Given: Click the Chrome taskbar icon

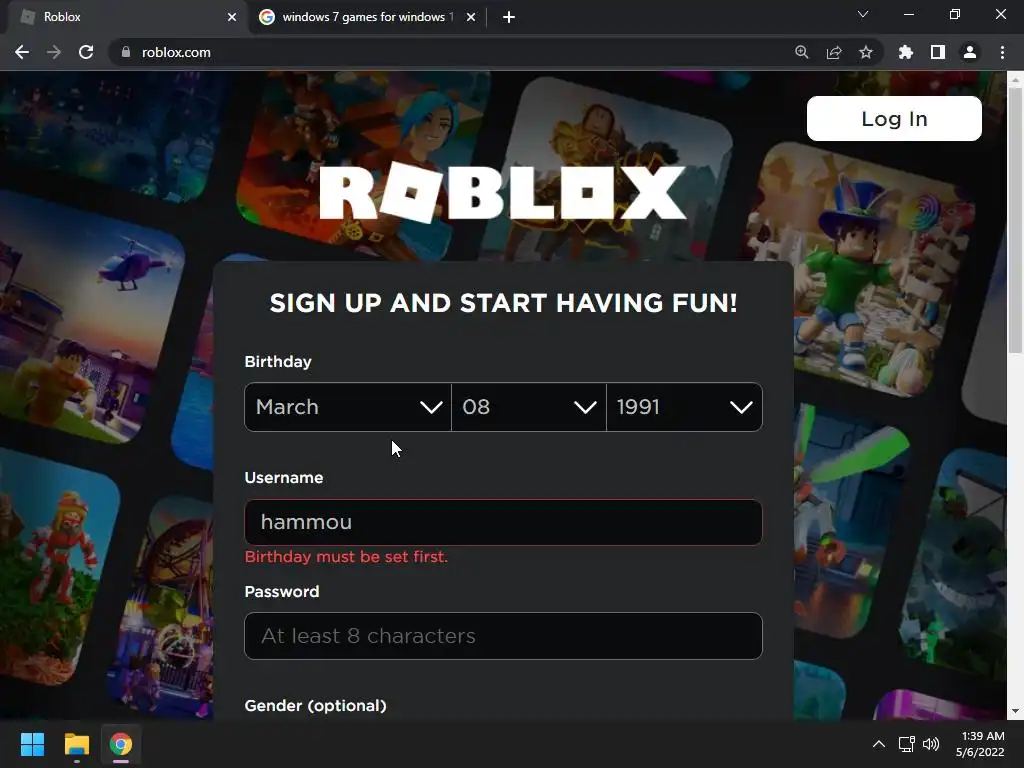Looking at the screenshot, I should coord(121,744).
